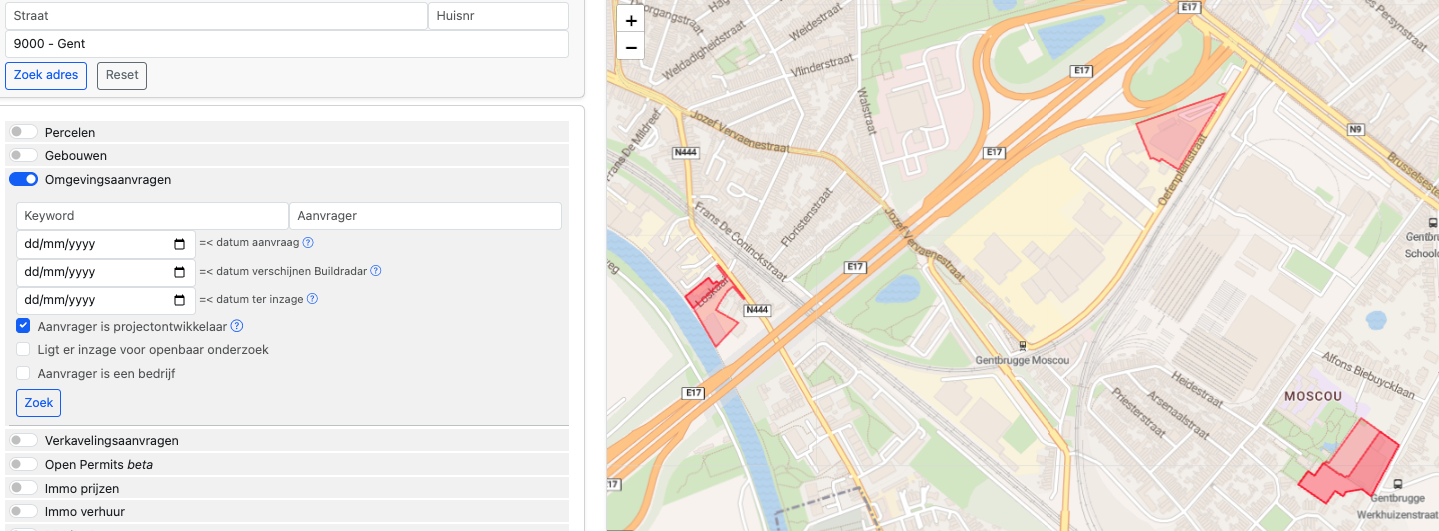Zoom in on the map
The width and height of the screenshot is (1439, 531).
pos(631,20)
